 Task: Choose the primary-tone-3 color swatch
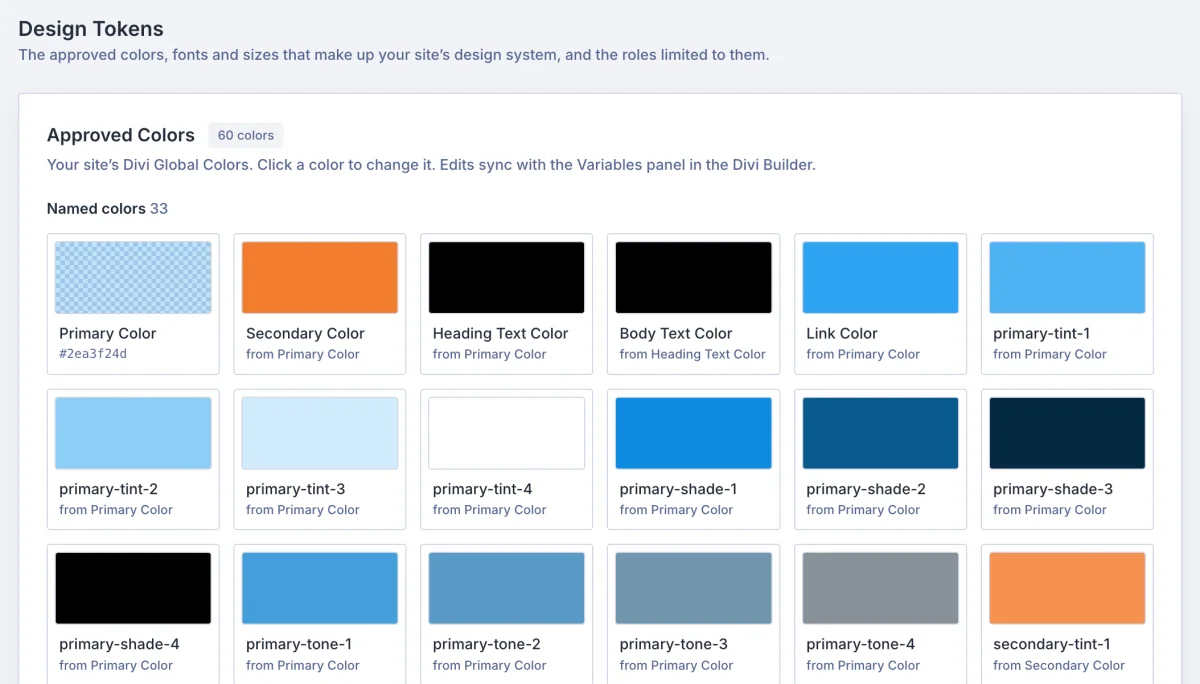click(x=693, y=588)
